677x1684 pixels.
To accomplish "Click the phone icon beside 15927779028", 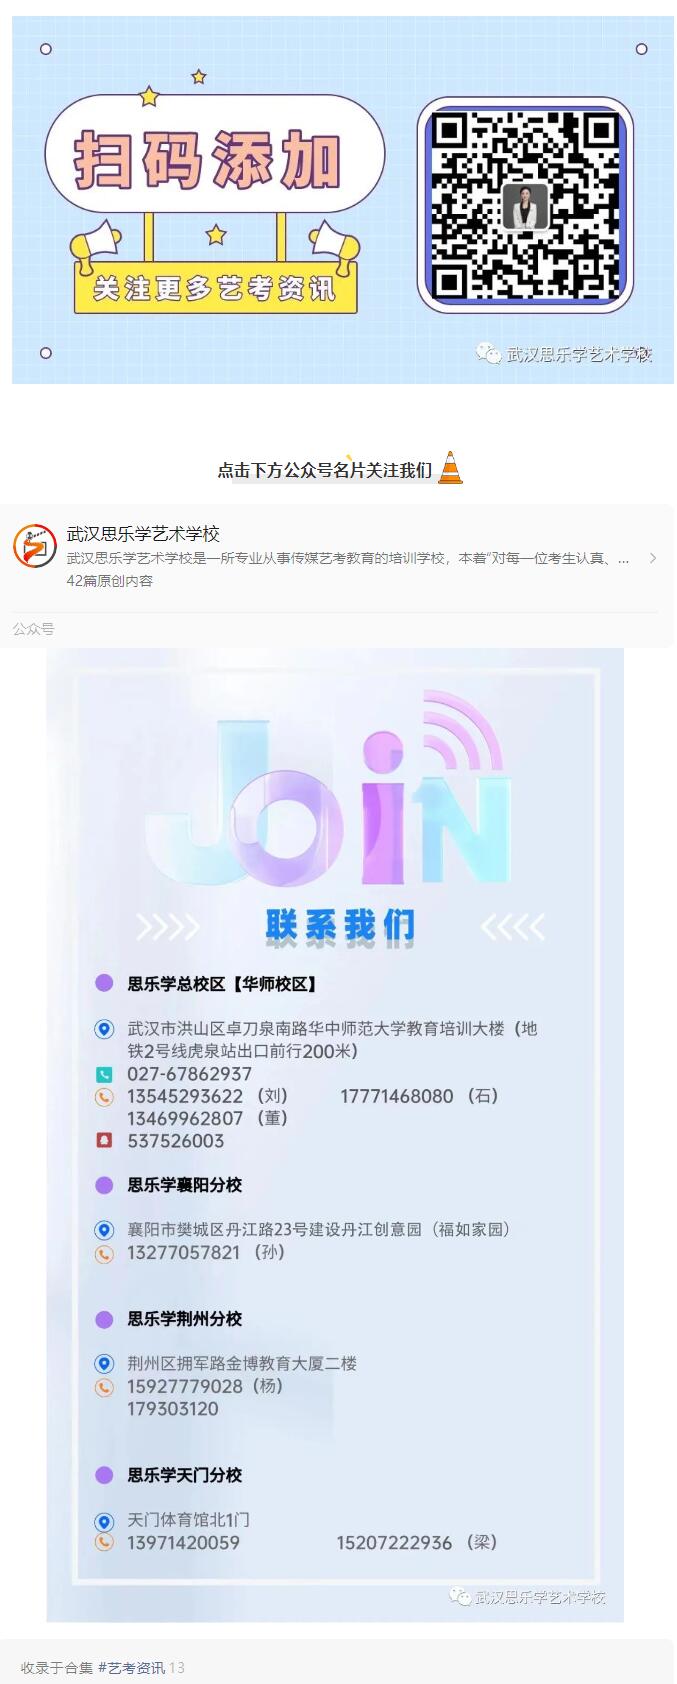I will tap(104, 1387).
